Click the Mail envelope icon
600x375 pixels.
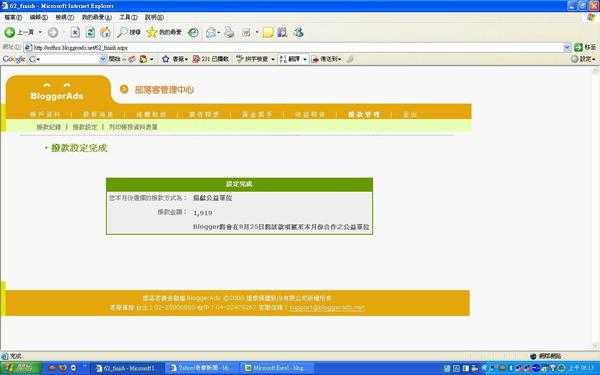click(x=211, y=33)
